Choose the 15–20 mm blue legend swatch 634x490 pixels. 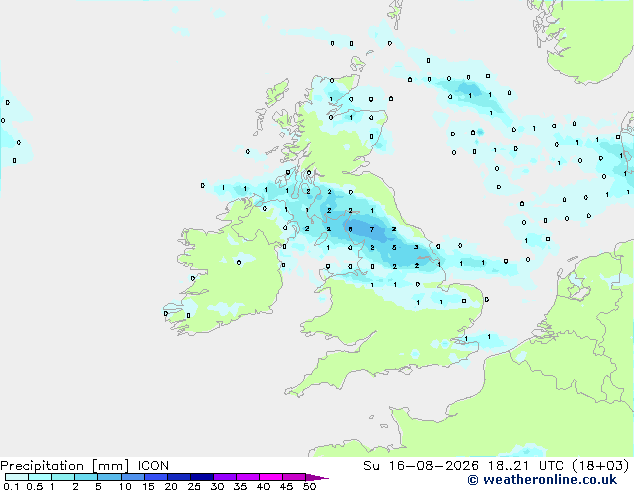click(x=155, y=477)
